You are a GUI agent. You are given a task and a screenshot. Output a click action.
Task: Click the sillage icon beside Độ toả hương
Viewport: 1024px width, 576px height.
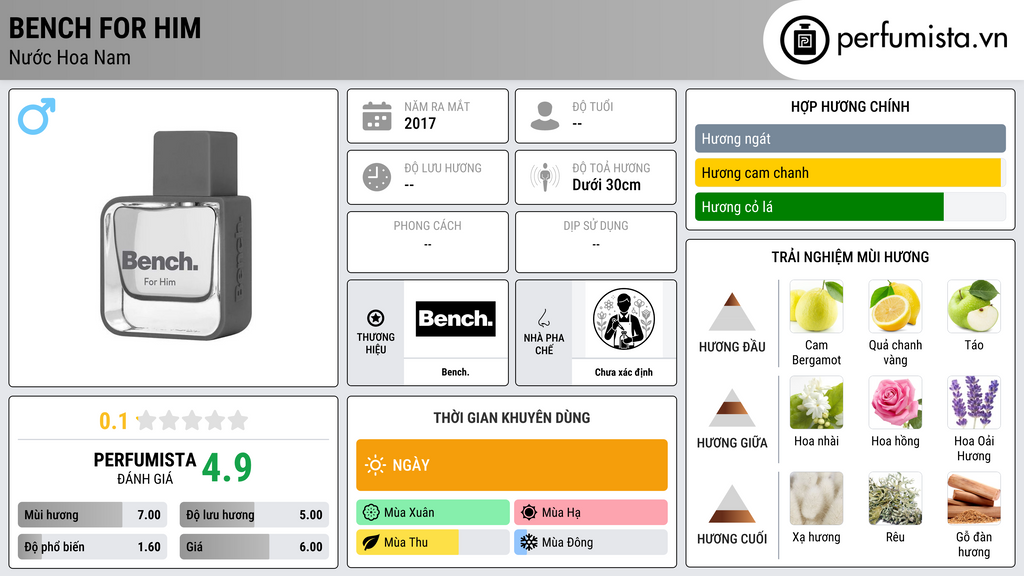click(x=545, y=177)
